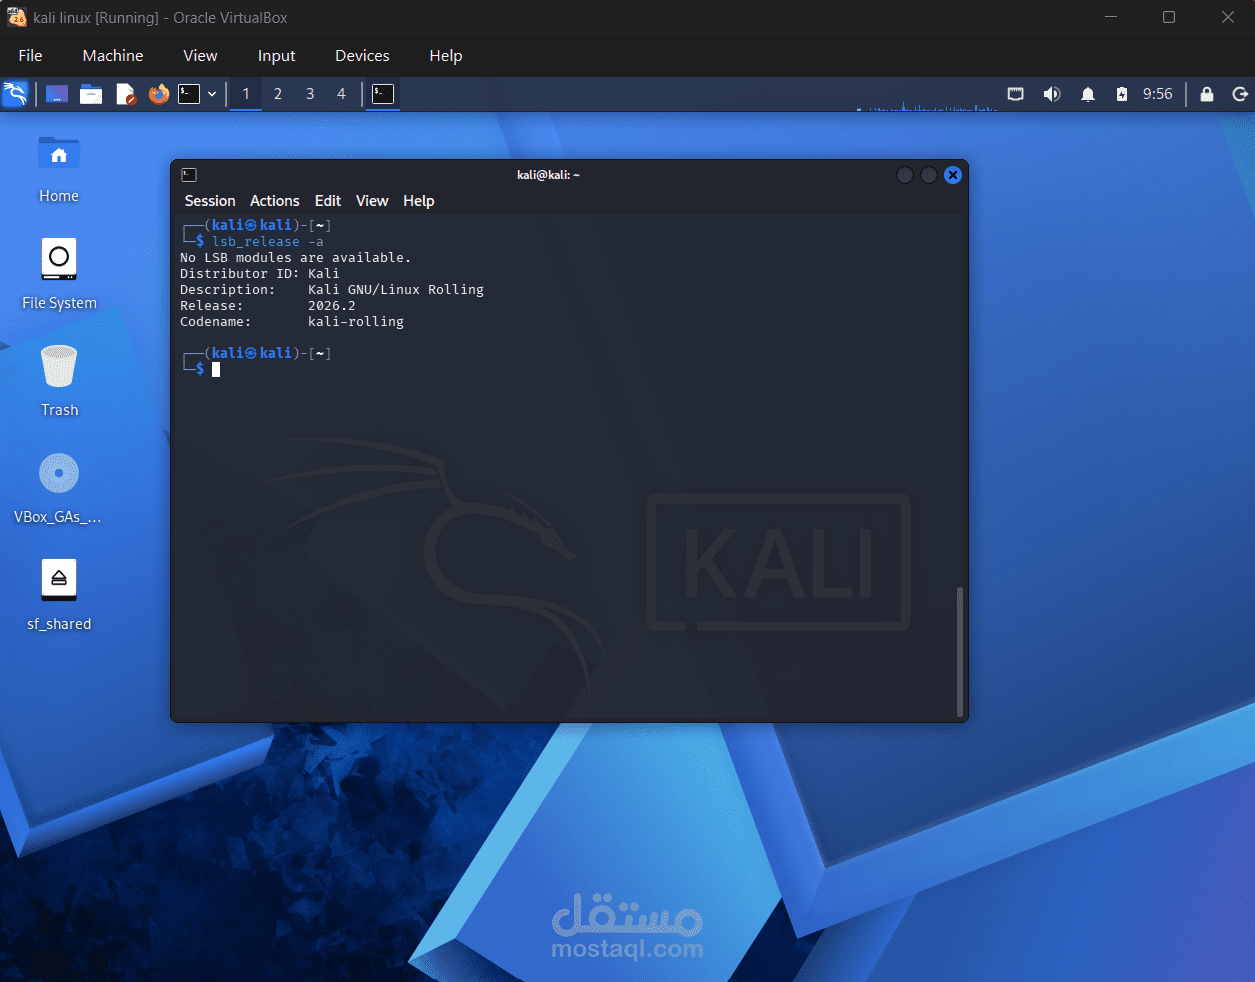The image size is (1255, 982).
Task: Open the notifications bell
Action: pos(1088,94)
